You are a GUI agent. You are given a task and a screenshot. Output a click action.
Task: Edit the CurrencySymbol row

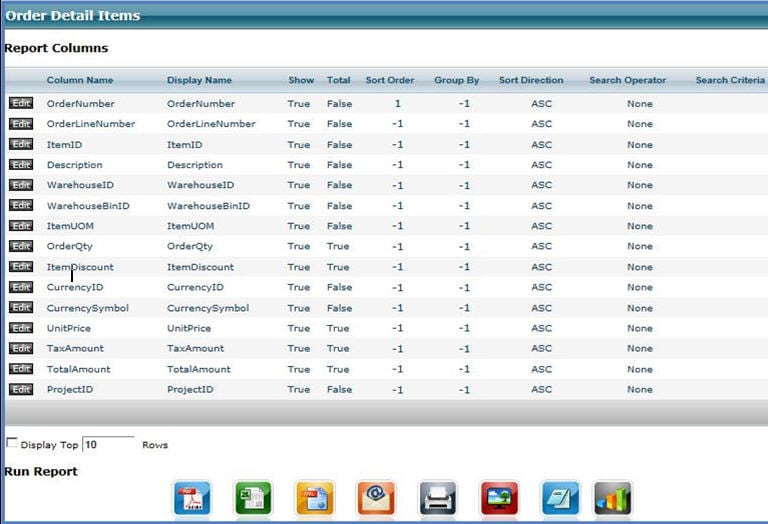click(x=21, y=308)
